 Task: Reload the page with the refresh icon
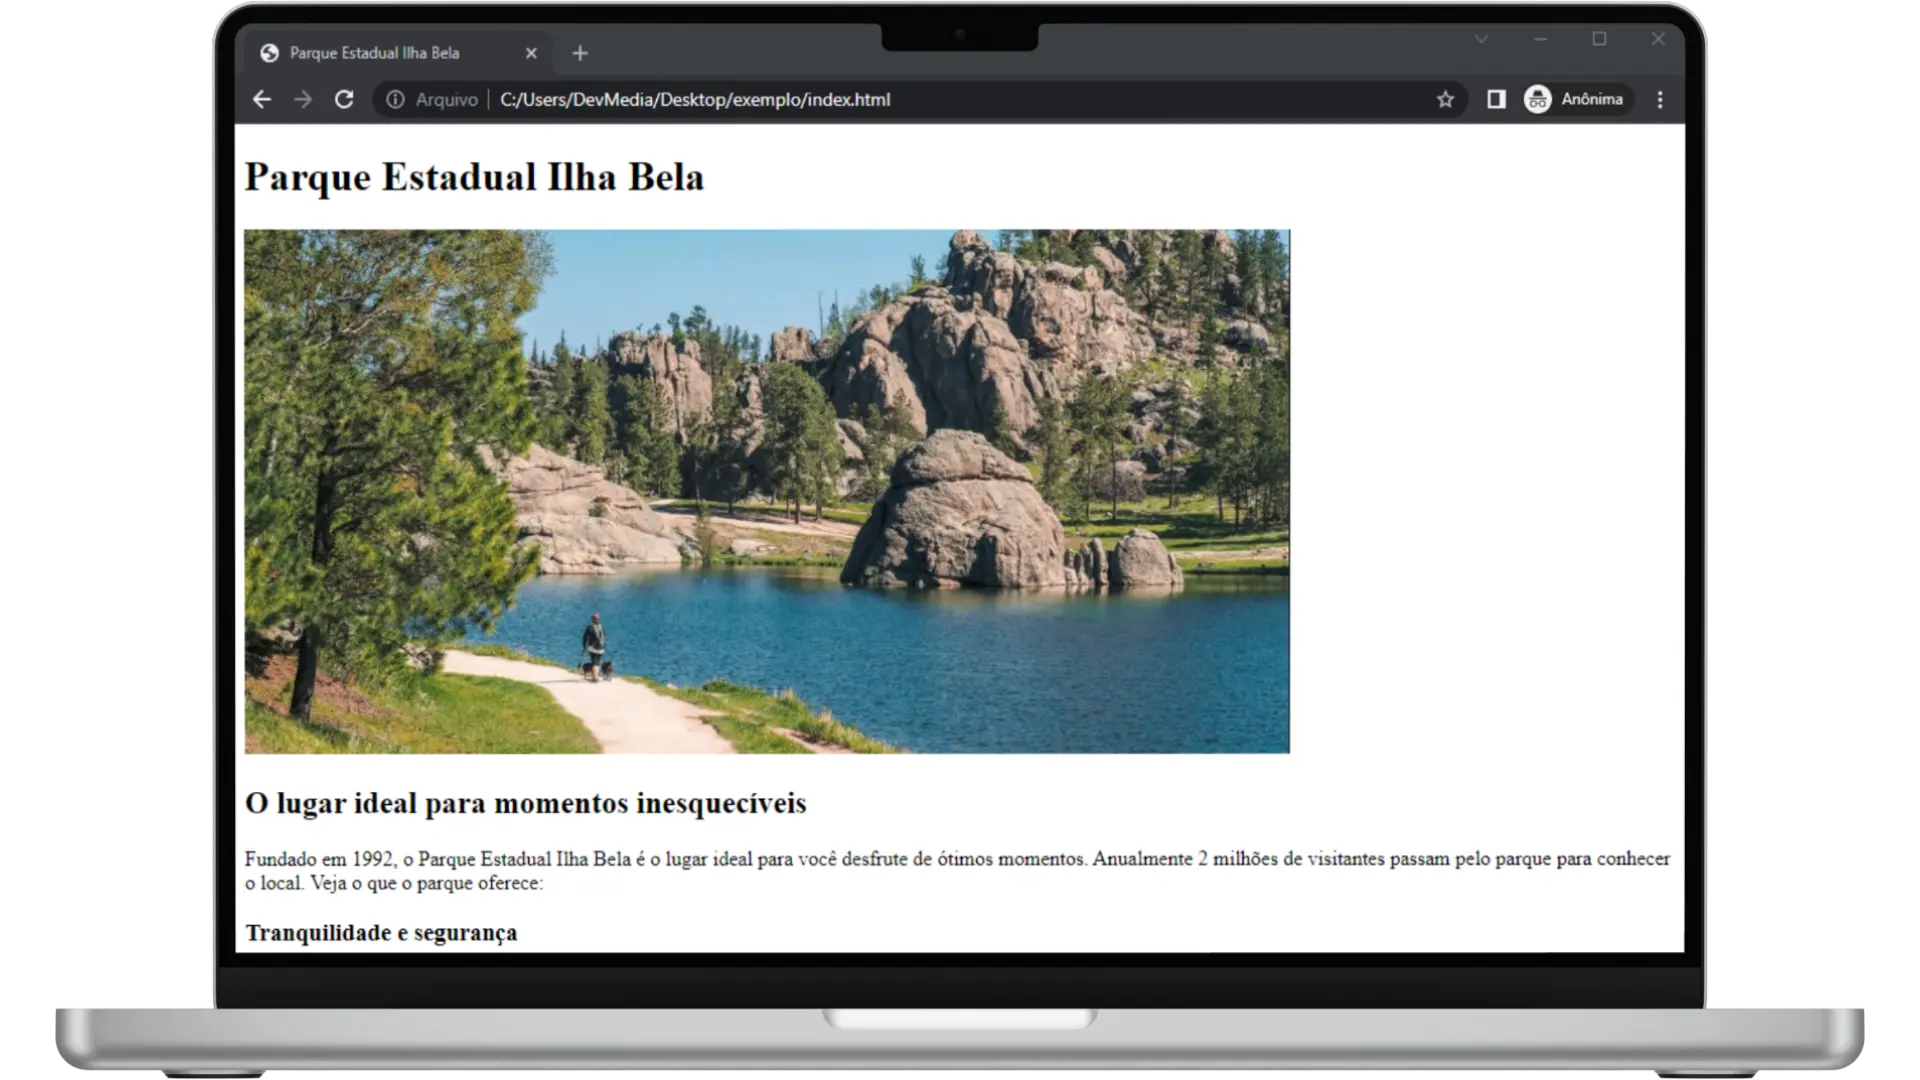(x=344, y=99)
